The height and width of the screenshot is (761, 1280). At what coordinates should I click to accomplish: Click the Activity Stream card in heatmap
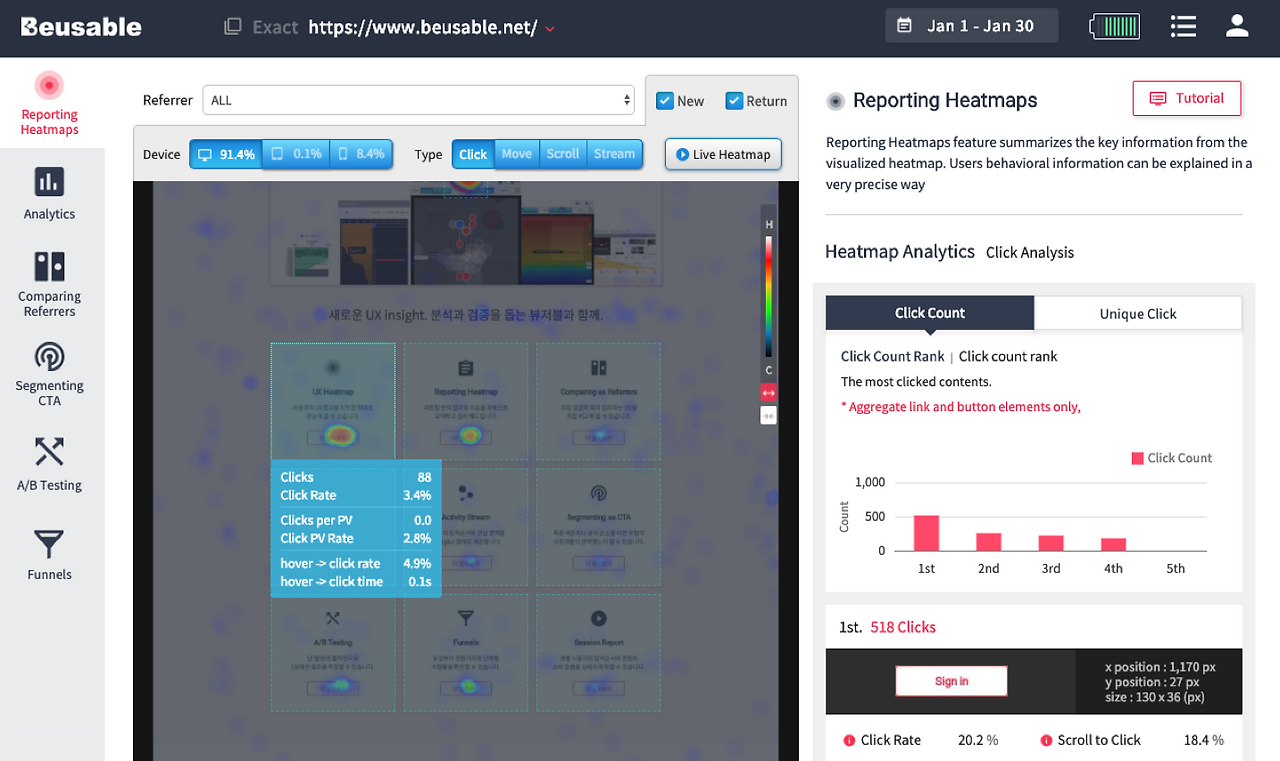484,527
